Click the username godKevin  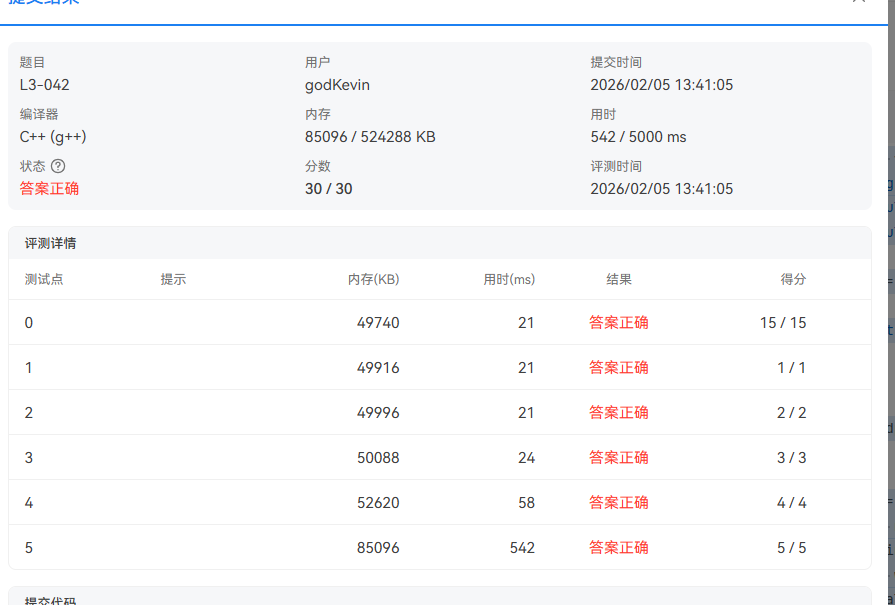337,85
